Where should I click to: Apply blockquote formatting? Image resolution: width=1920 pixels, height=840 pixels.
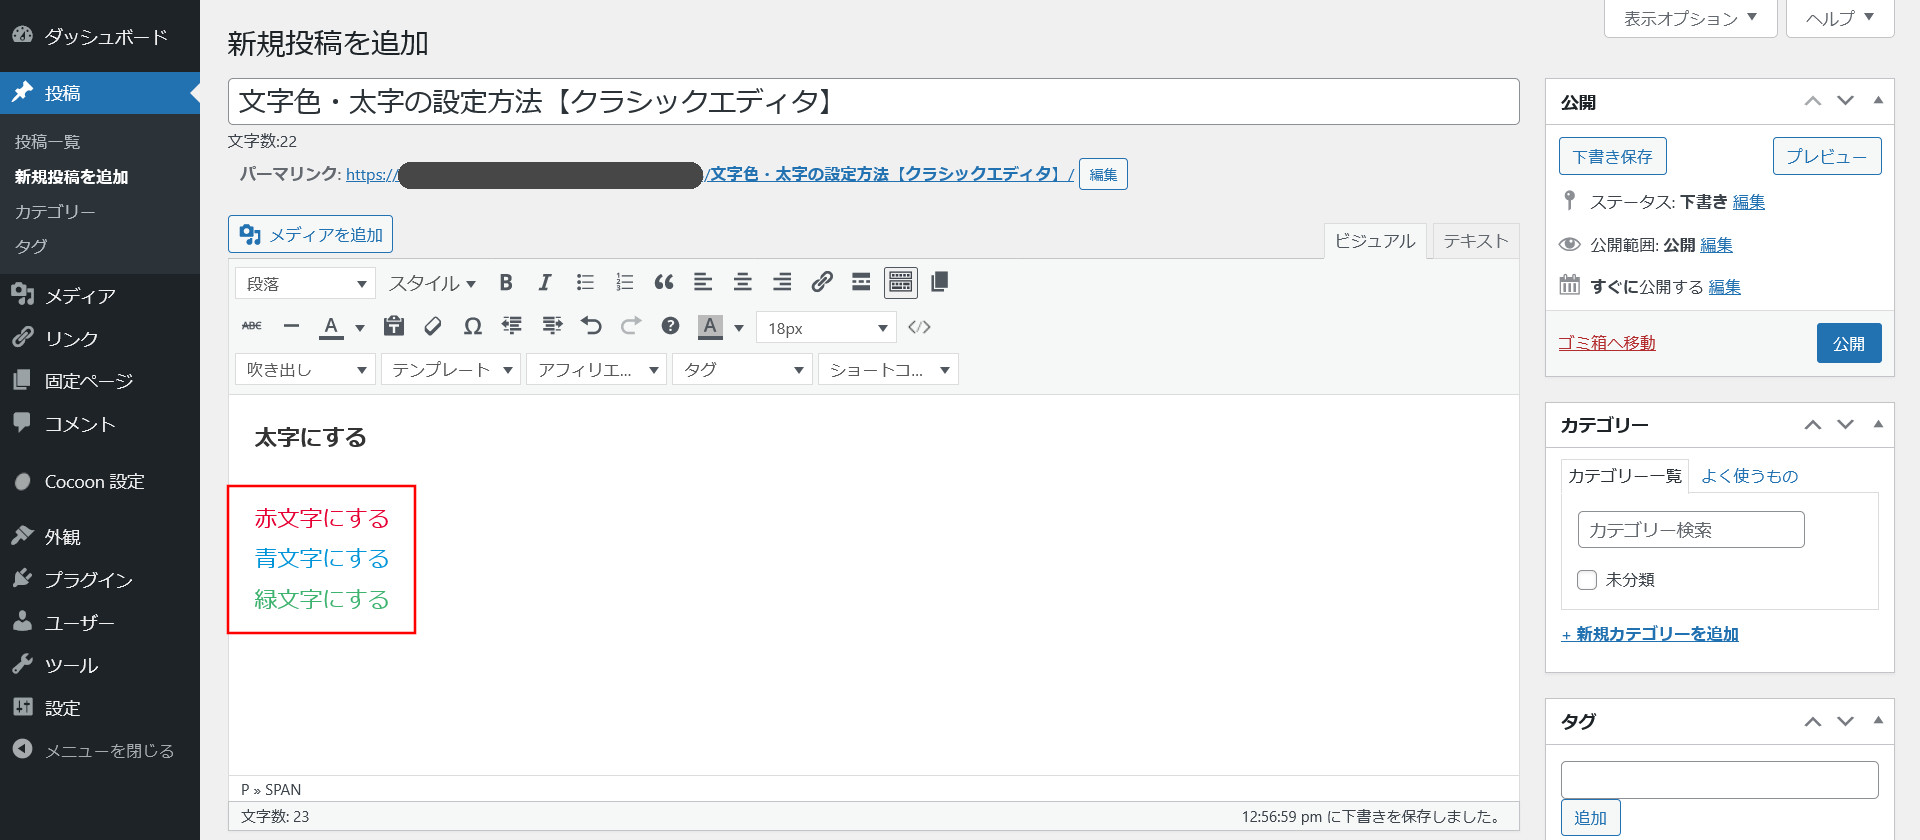(664, 283)
